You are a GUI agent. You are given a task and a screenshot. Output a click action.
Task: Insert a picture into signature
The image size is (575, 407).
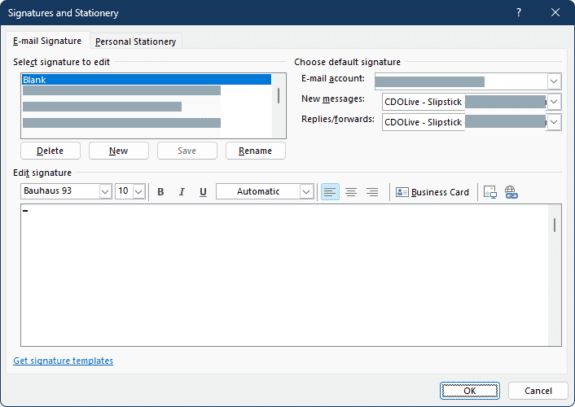(490, 192)
